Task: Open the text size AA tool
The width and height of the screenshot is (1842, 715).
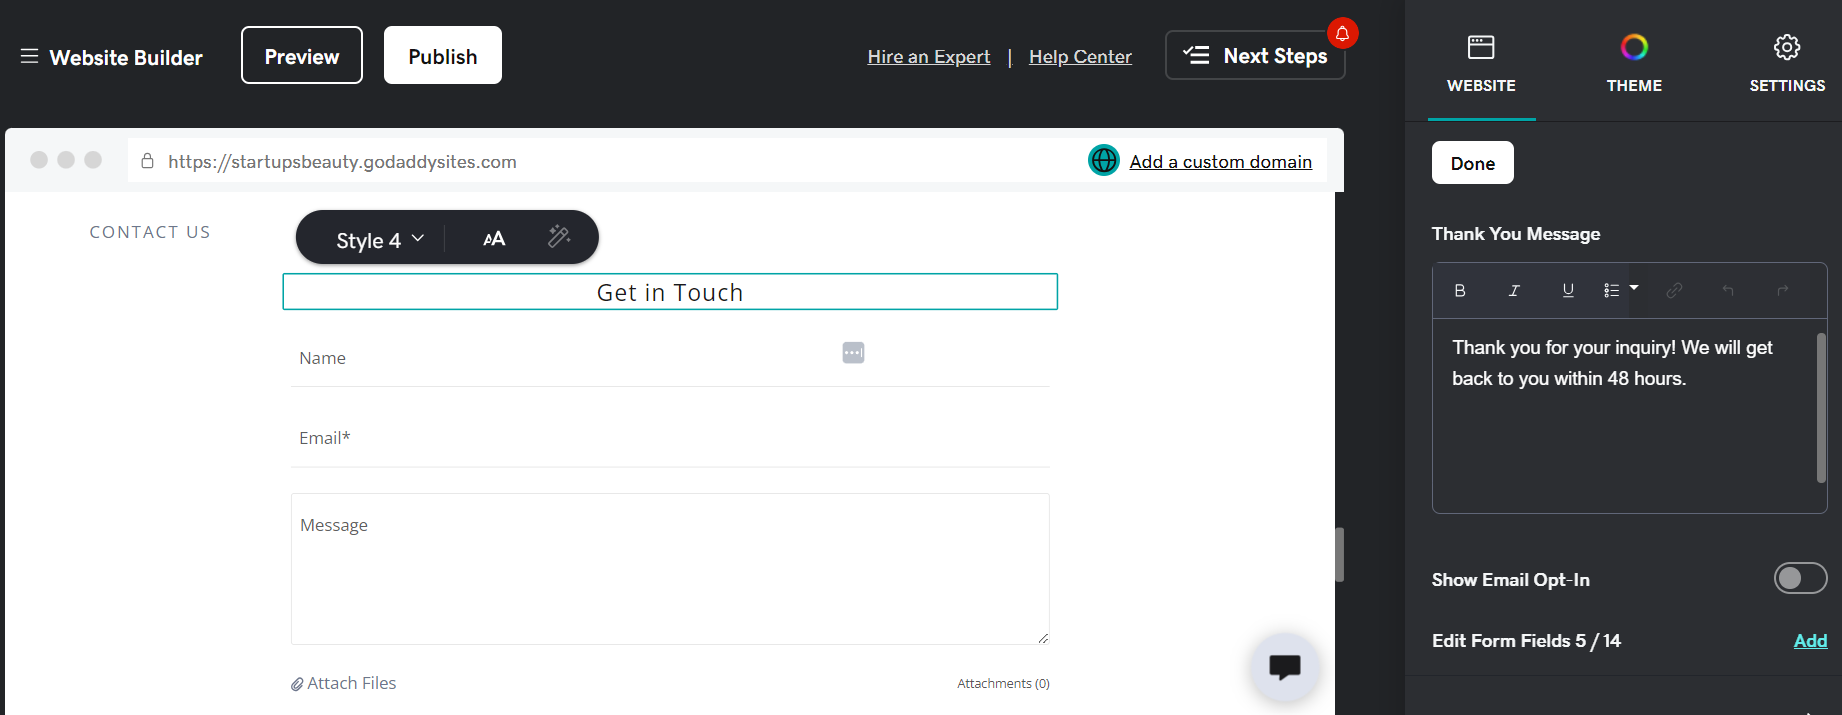Action: pos(494,239)
